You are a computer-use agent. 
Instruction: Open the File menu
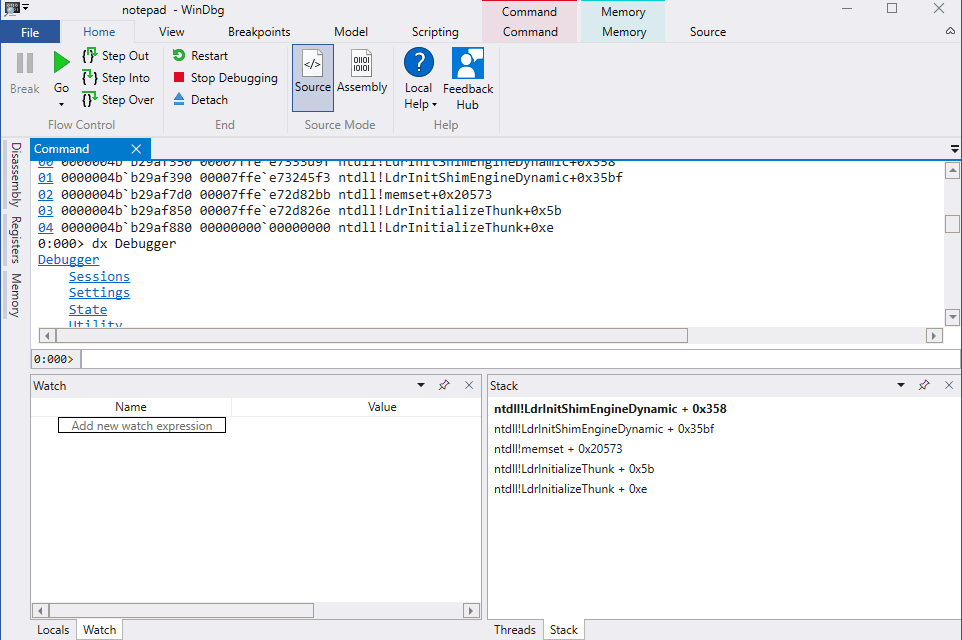pos(30,32)
